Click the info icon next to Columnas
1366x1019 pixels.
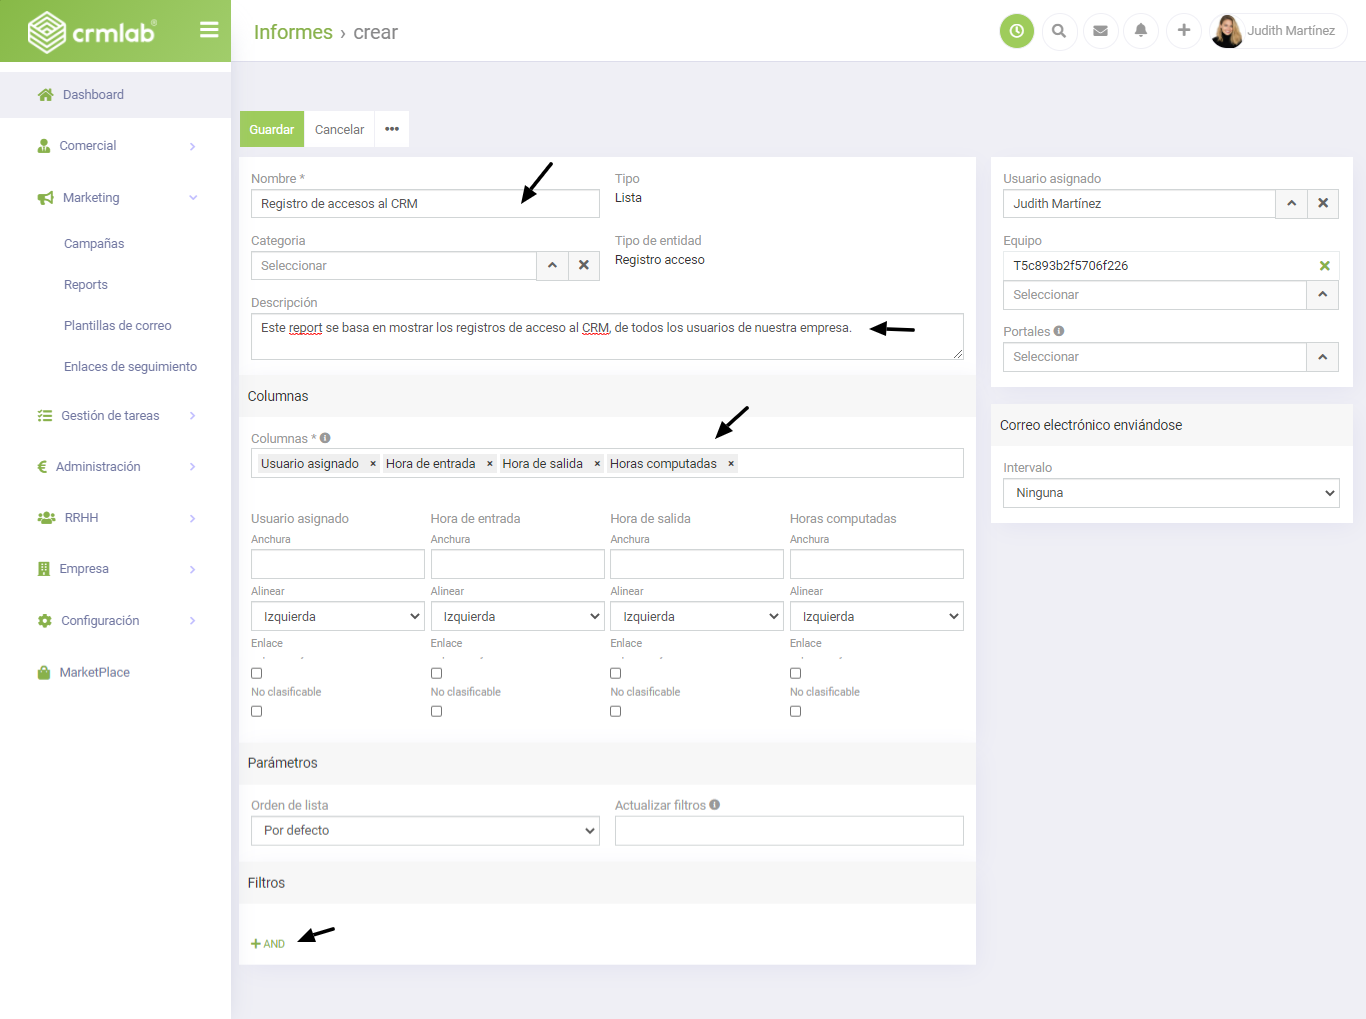tap(325, 438)
